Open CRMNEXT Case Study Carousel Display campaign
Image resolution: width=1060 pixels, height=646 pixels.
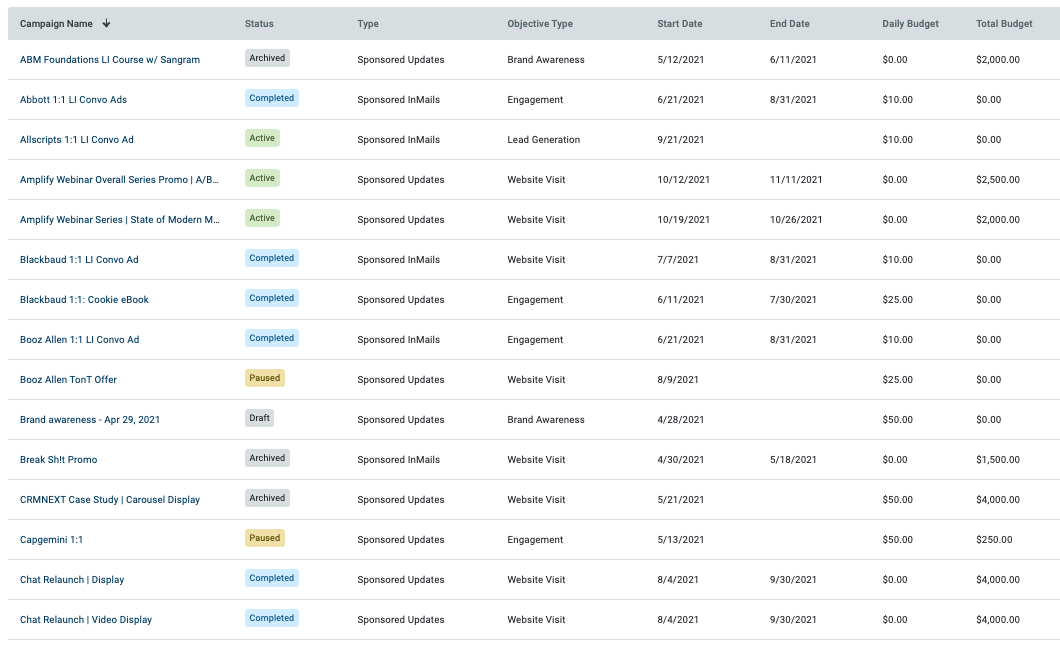[x=110, y=499]
